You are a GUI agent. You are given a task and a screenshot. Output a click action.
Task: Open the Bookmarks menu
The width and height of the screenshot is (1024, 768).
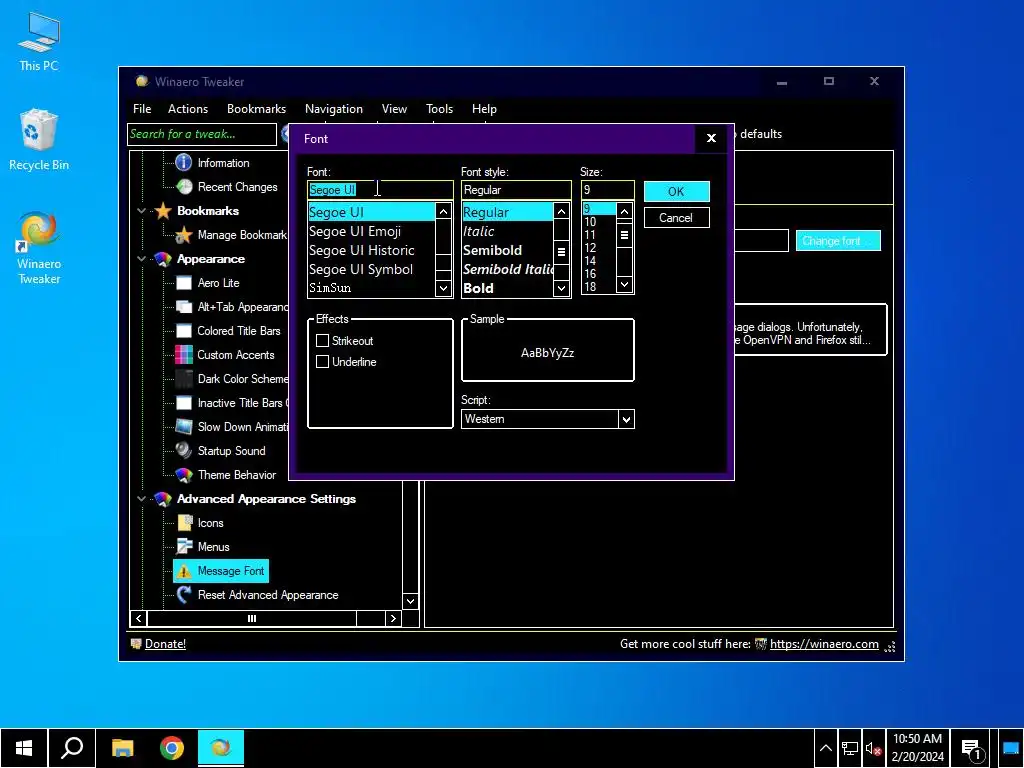pyautogui.click(x=257, y=109)
